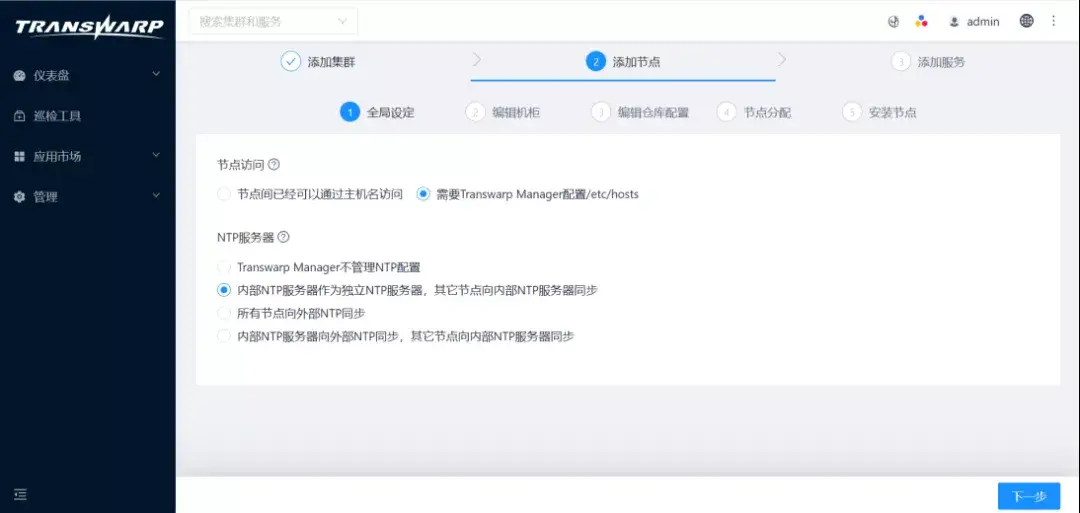
Task: Click sub-step 4 circle for 节点分配
Action: 727,112
